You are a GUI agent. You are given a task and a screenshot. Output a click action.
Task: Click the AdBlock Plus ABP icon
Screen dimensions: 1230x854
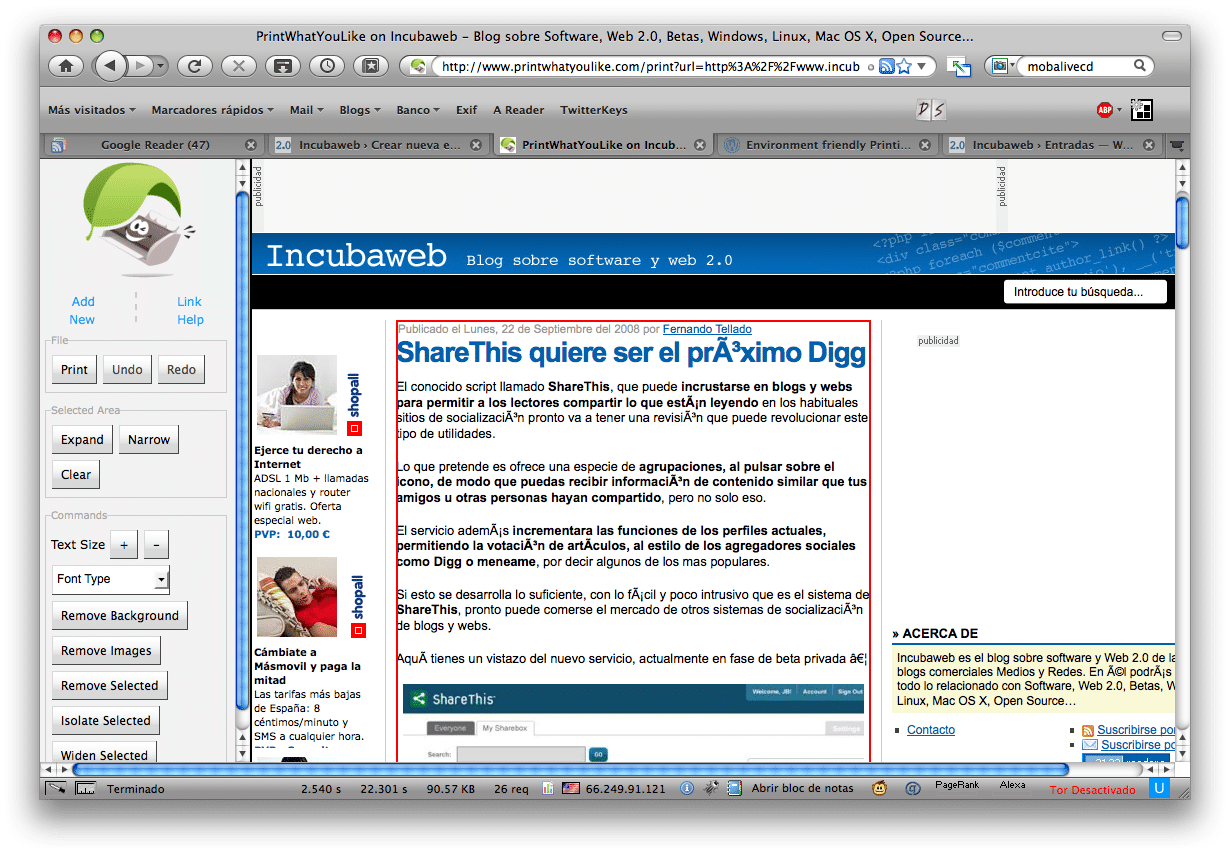1105,110
